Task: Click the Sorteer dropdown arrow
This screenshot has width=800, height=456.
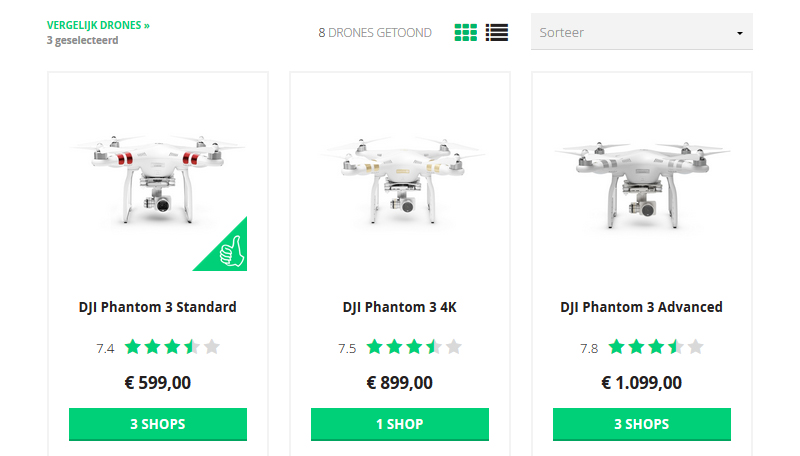Action: pos(739,33)
